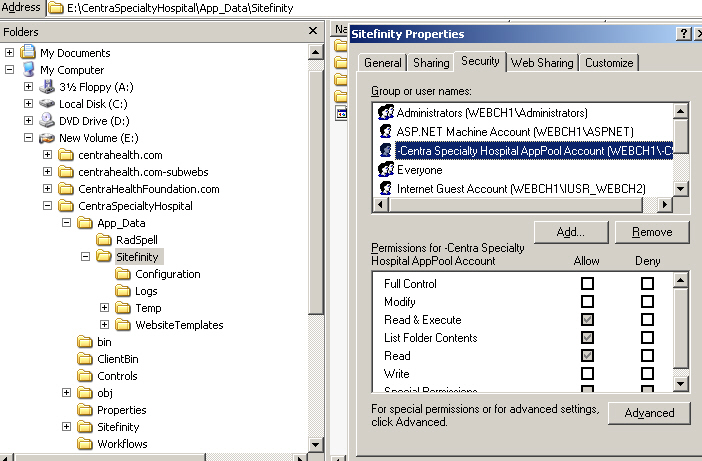The image size is (702, 461).
Task: Select the lower Sitefinity folder under obj
Action: 118,427
